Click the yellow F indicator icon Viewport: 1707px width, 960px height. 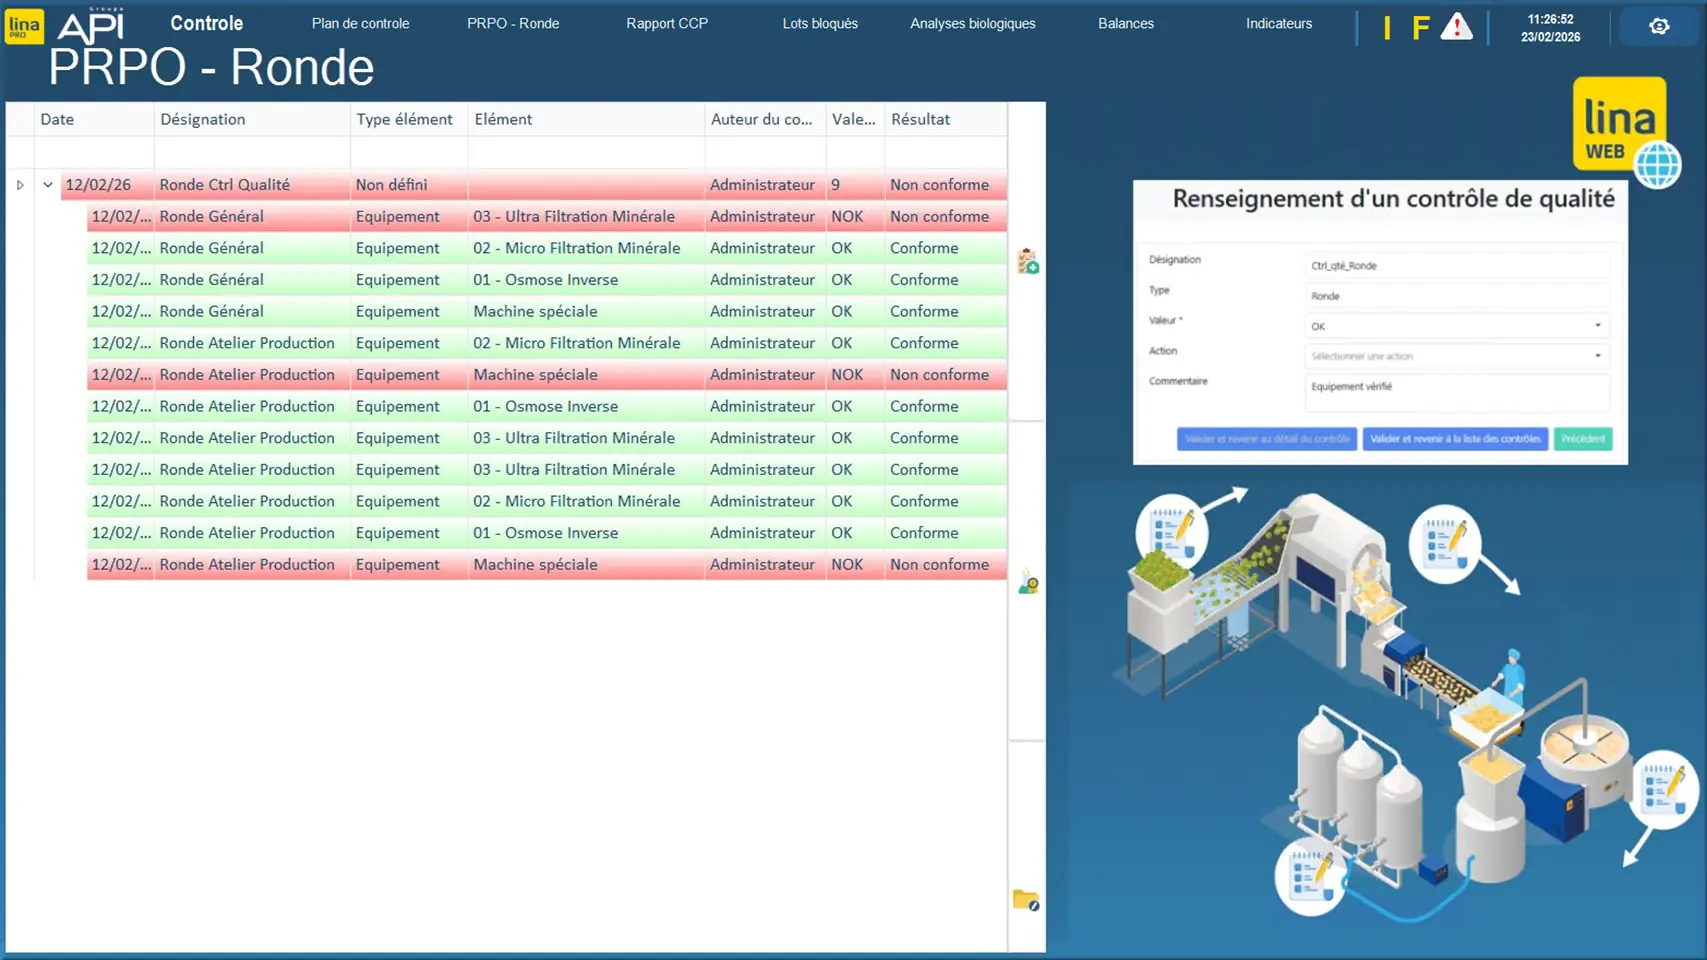pyautogui.click(x=1420, y=28)
